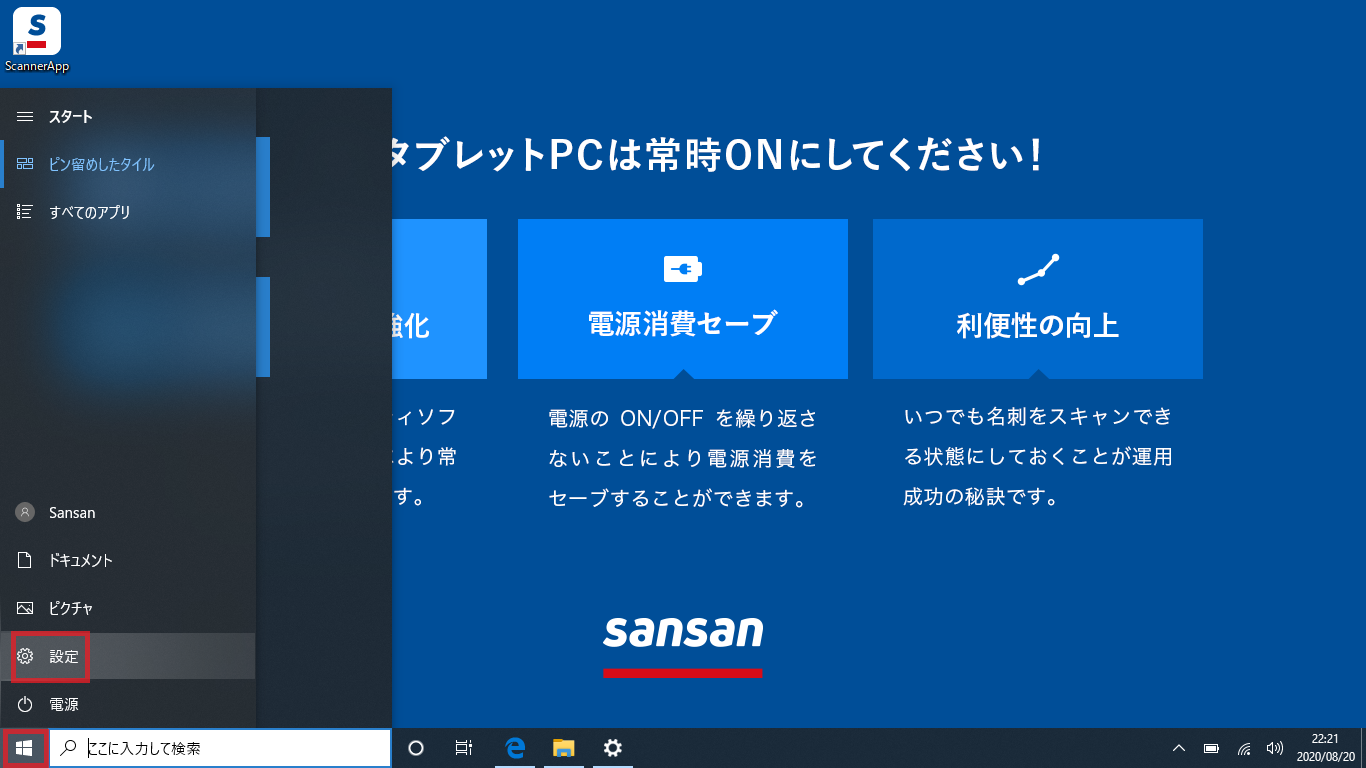Launch Microsoft Edge from the taskbar
The image size is (1366, 768).
[x=515, y=748]
